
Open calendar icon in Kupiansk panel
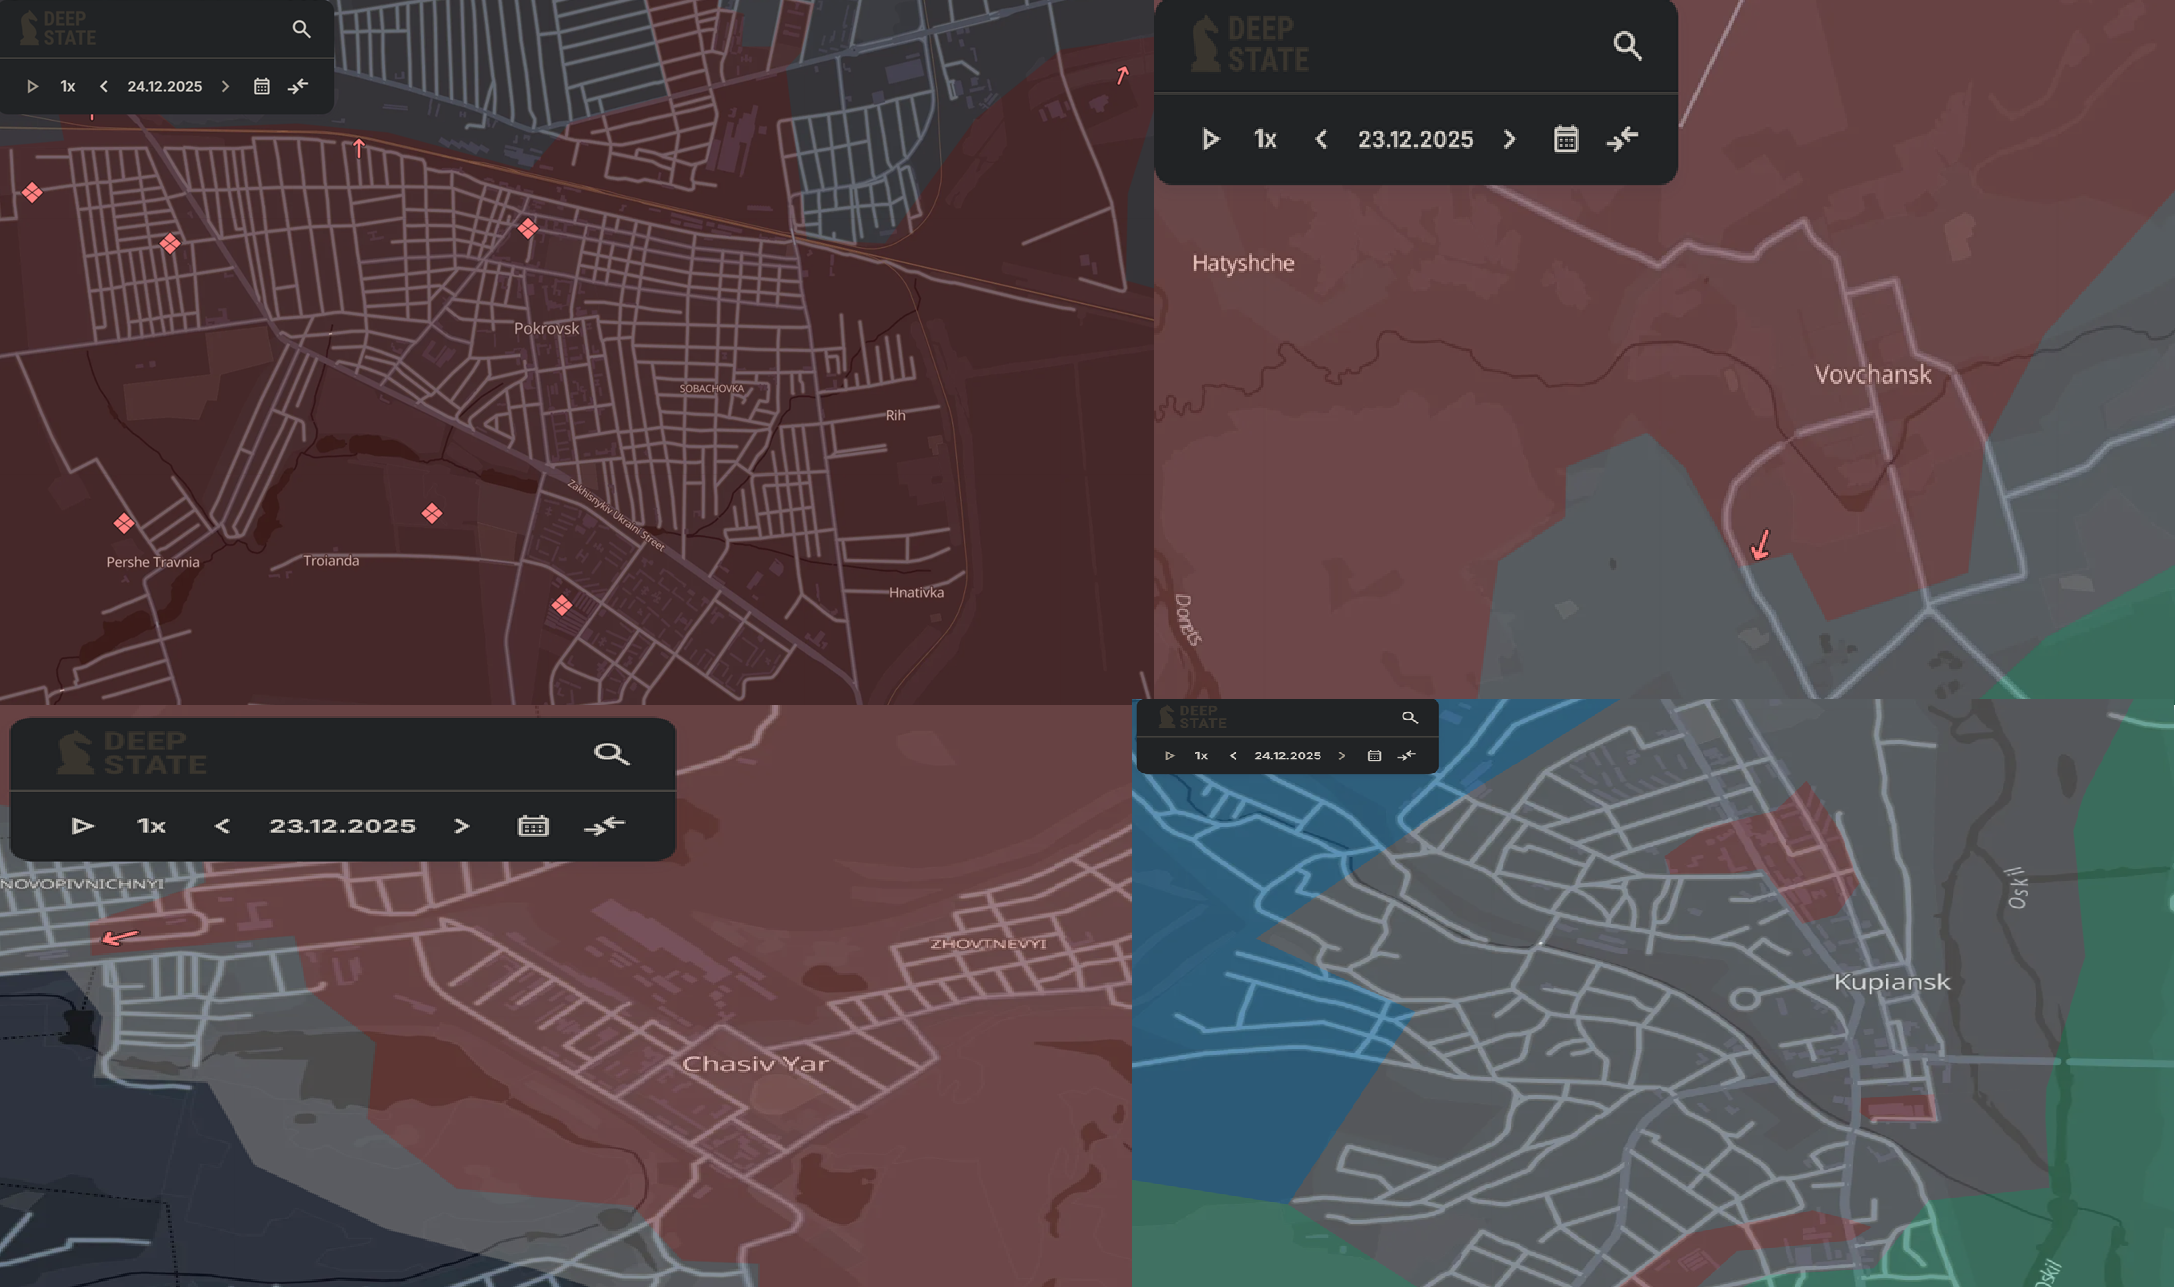click(x=1374, y=756)
